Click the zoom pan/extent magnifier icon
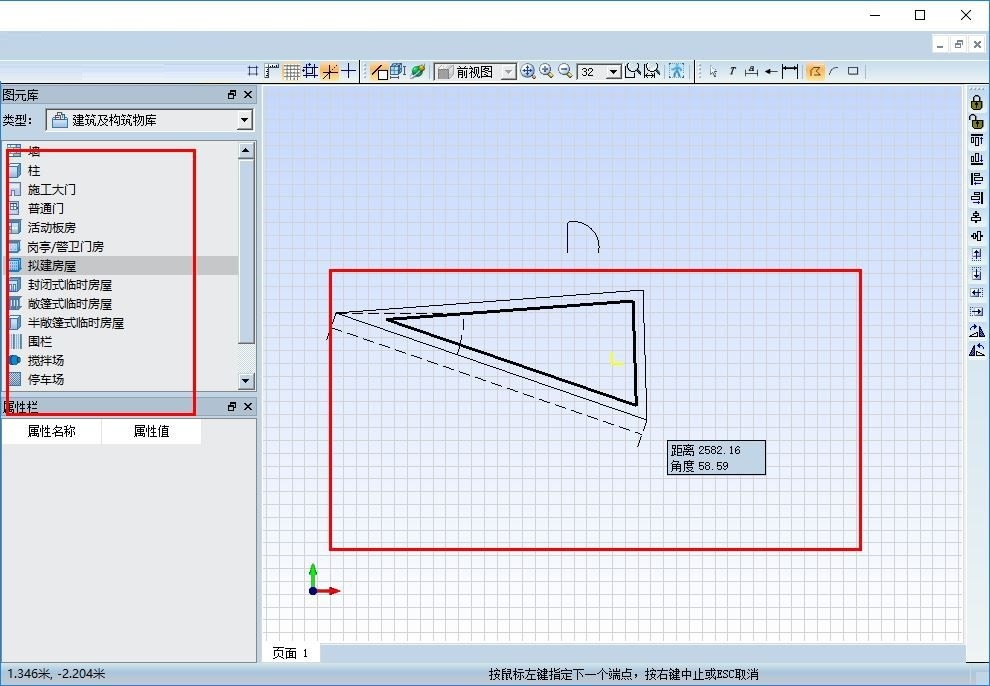 (x=528, y=71)
